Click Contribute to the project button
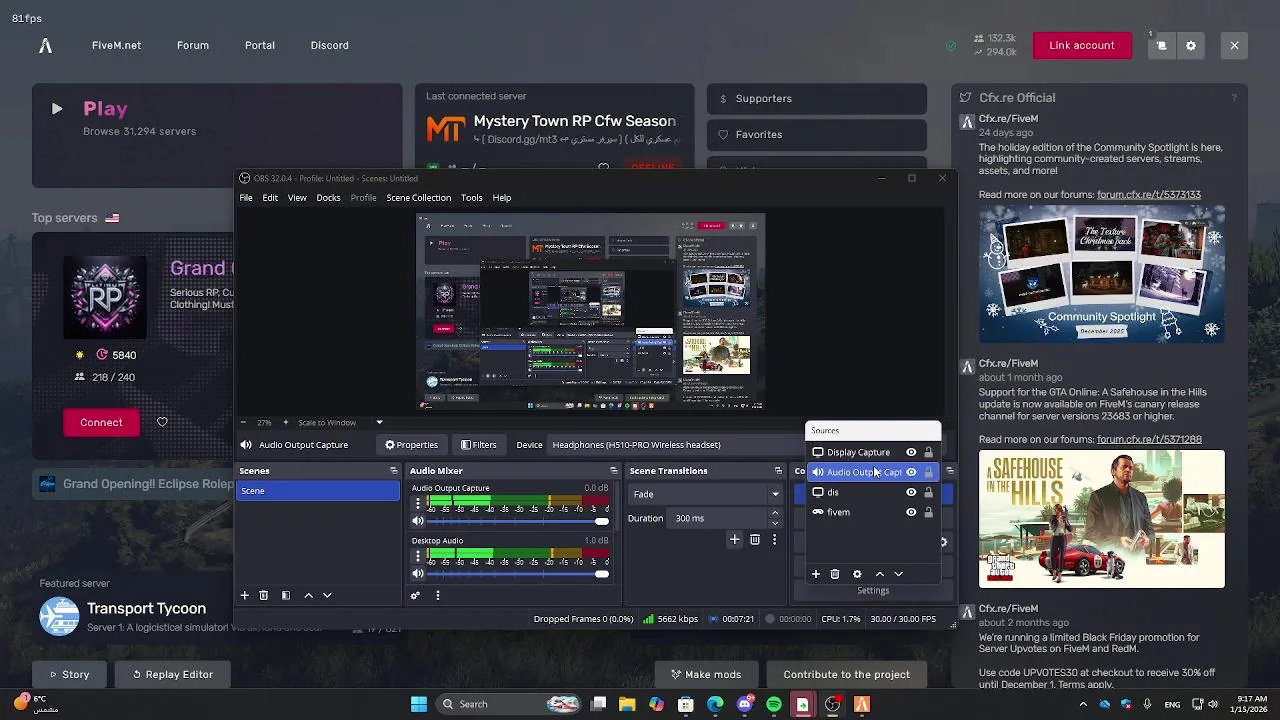The width and height of the screenshot is (1280, 720). pyautogui.click(x=846, y=674)
